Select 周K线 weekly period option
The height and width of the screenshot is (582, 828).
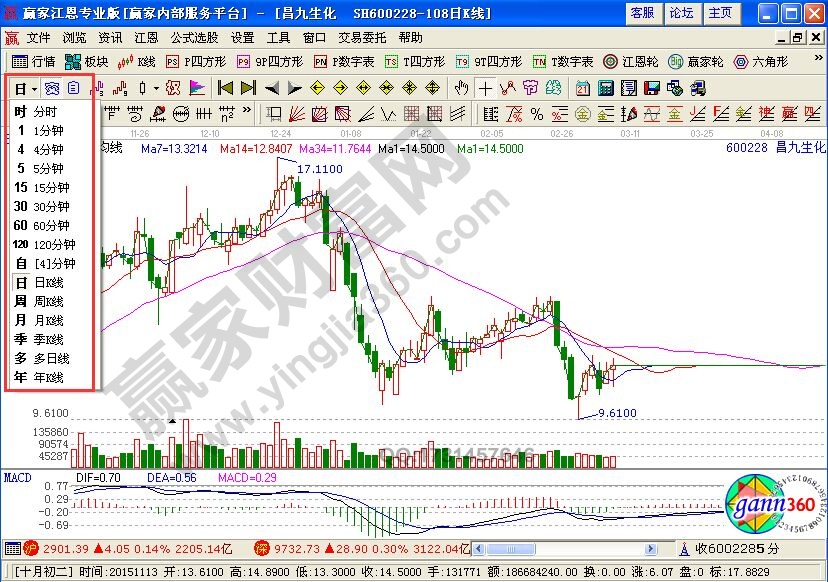pyautogui.click(x=40, y=302)
